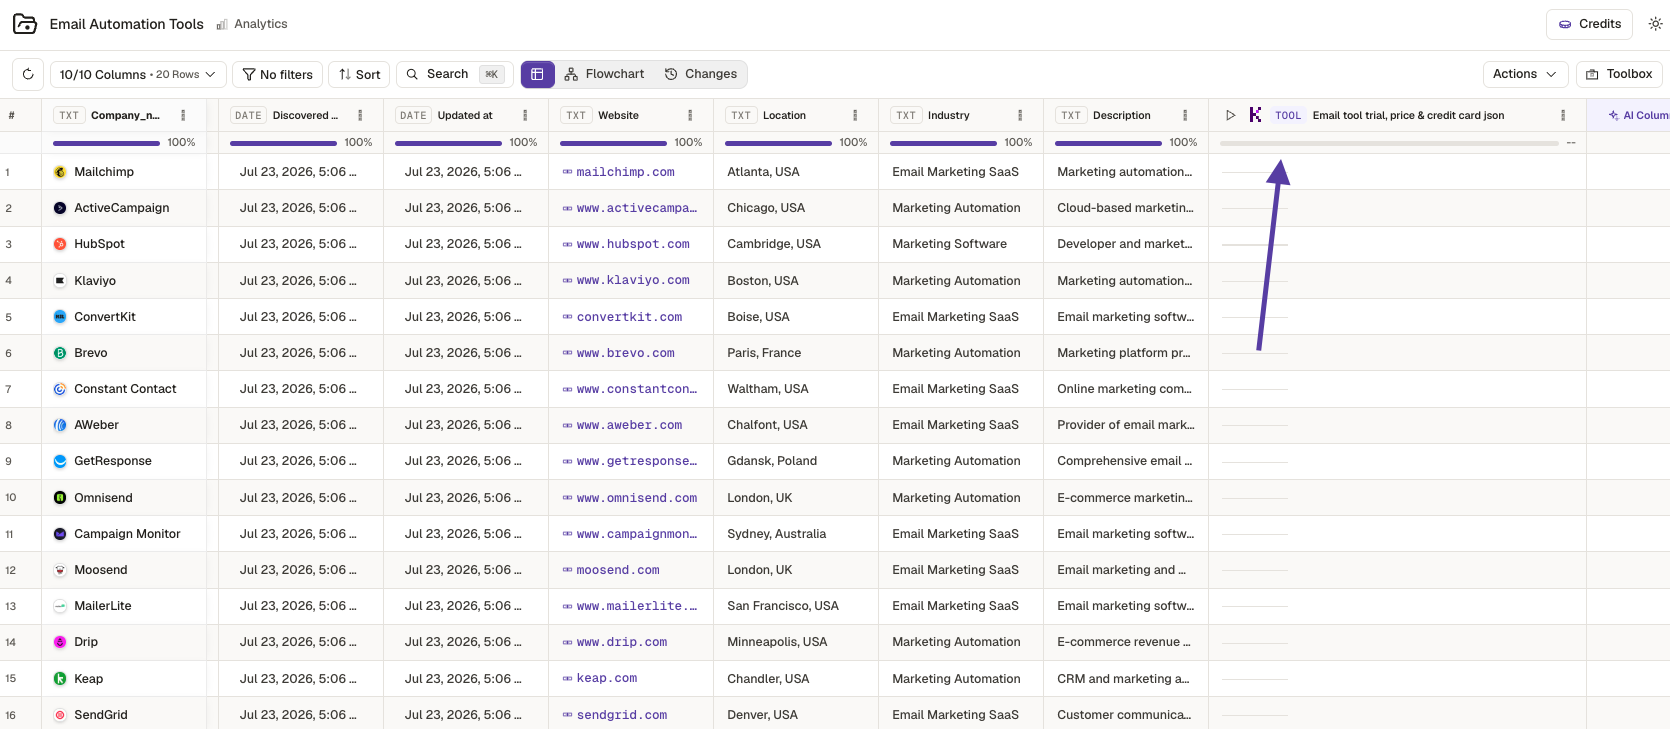Screen dimensions: 1670x729
Task: Switch to Changes view
Action: [701, 74]
